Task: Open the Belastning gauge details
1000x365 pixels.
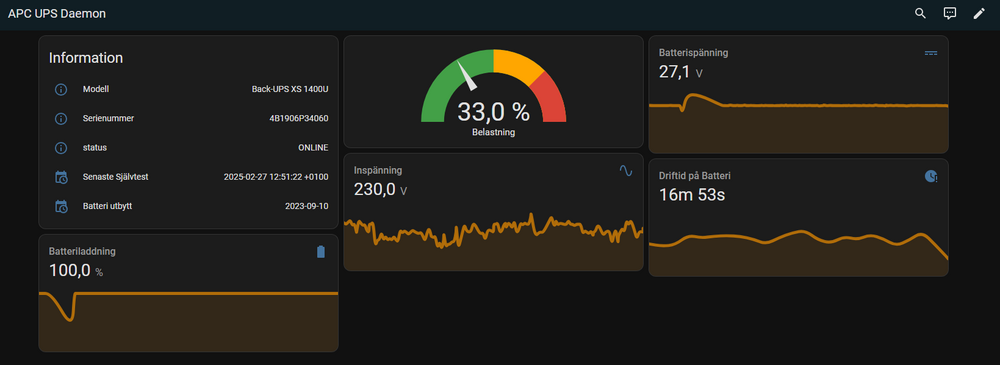Action: pyautogui.click(x=493, y=92)
